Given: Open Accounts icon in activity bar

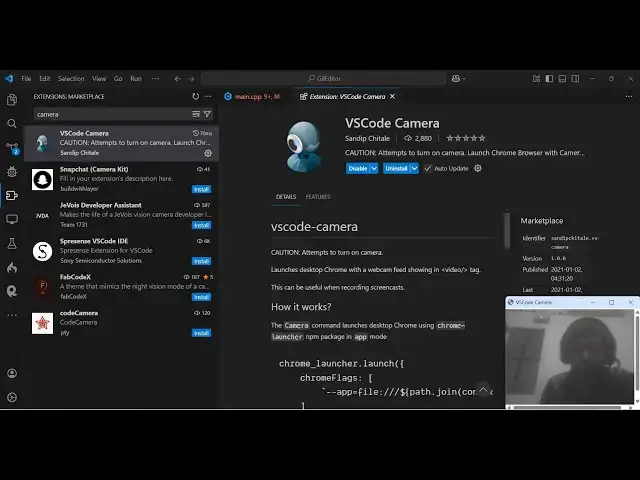Looking at the screenshot, I should (12, 373).
